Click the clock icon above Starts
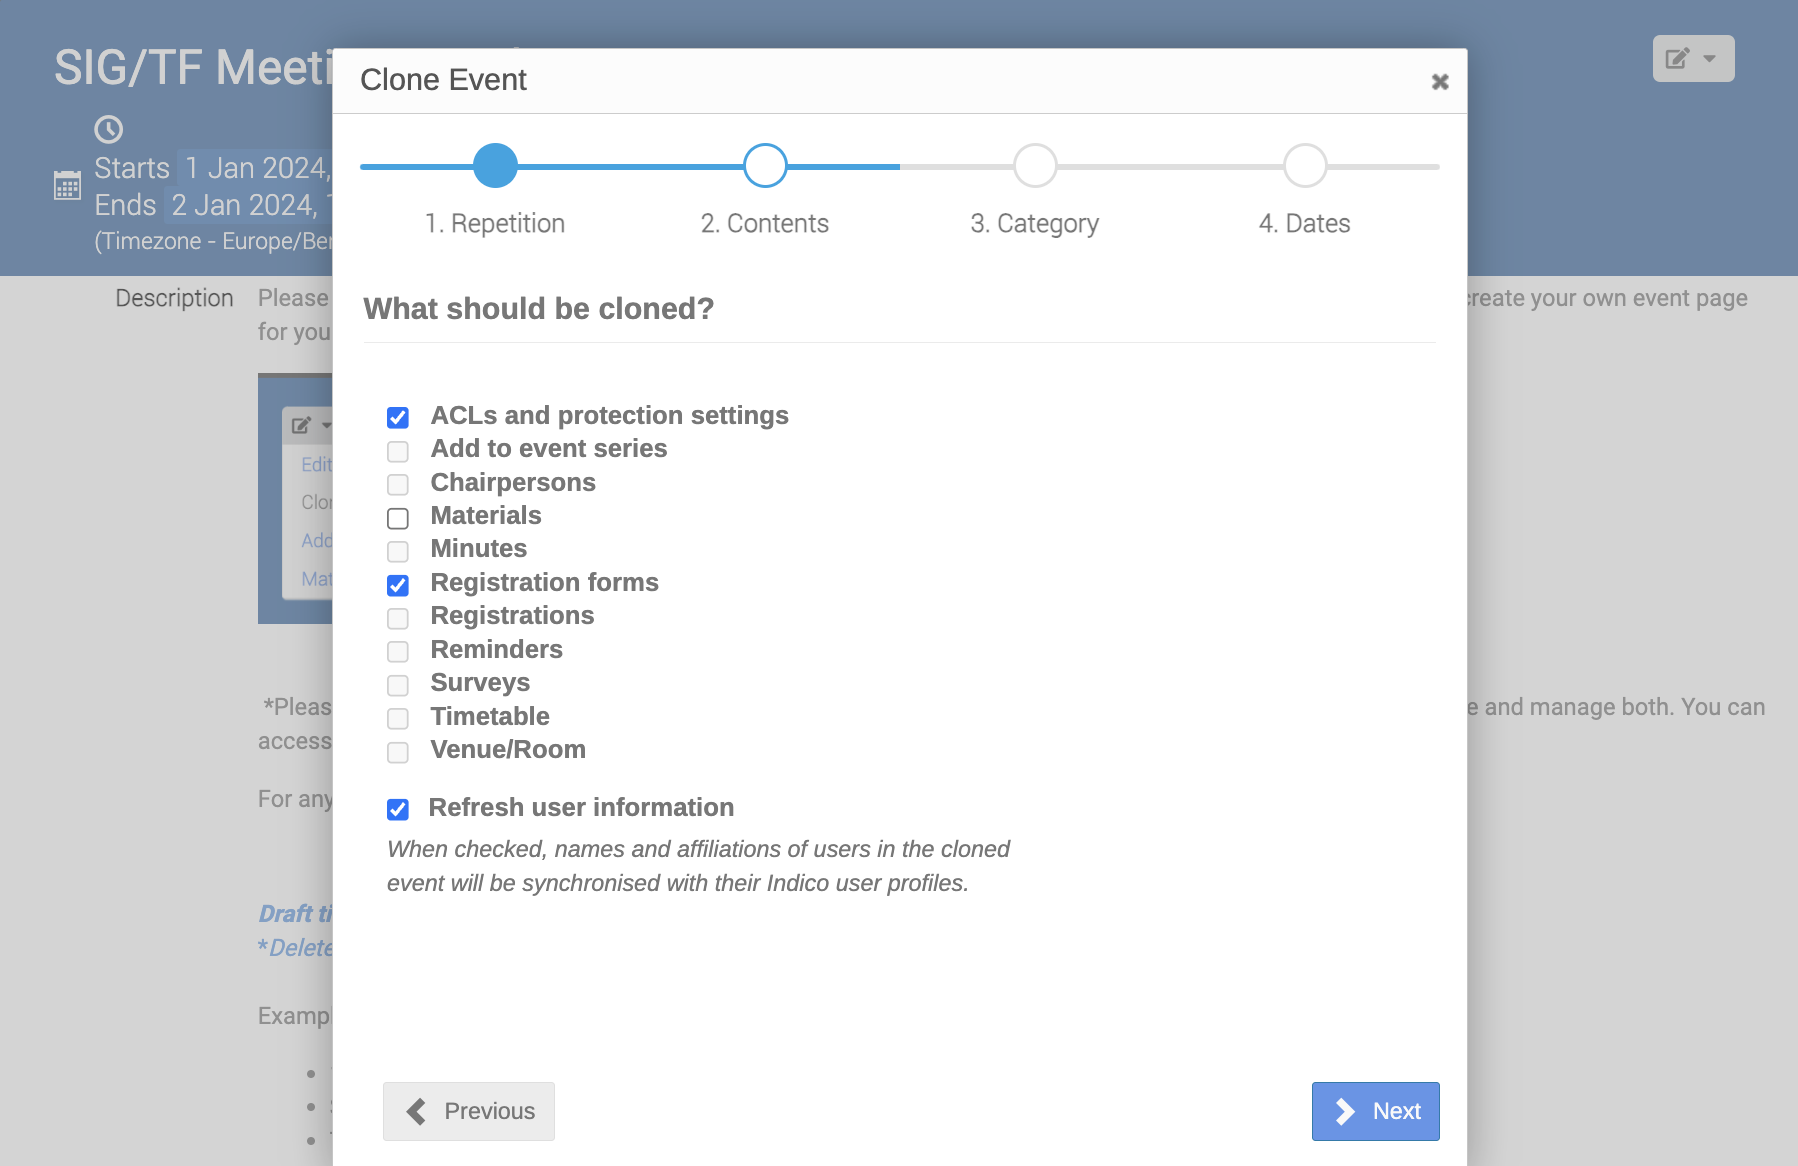 click(x=108, y=129)
